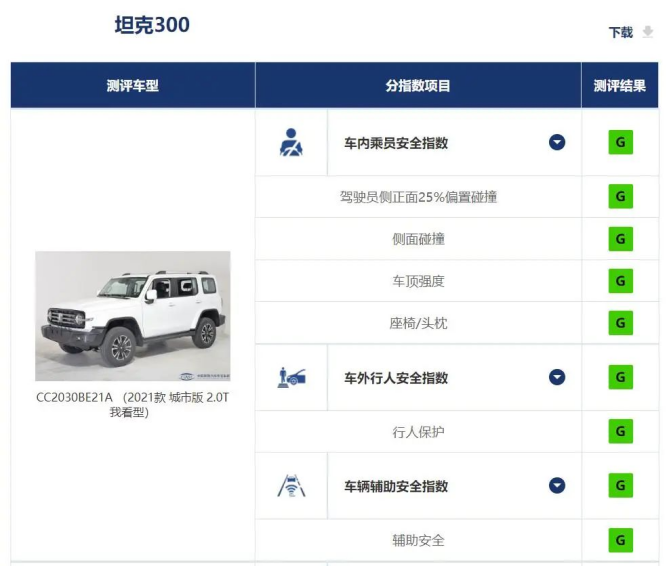Click the G badge for 行人保护
669x567 pixels.
(x=620, y=431)
